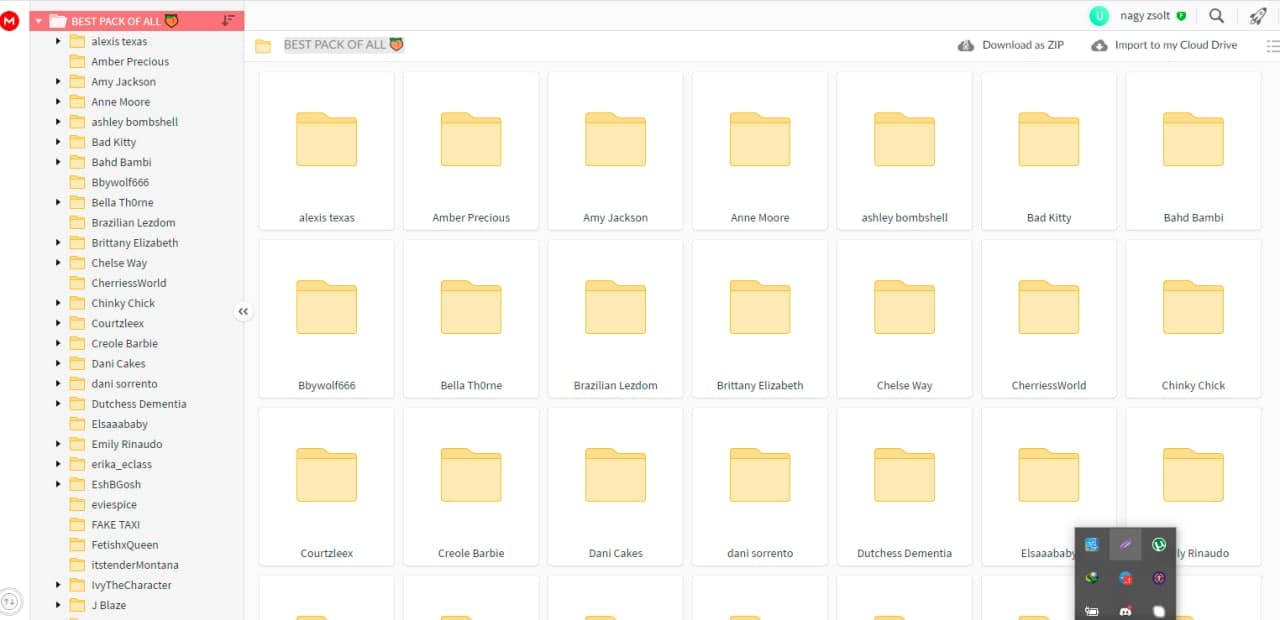Click the rocket icon in top bar
The width and height of the screenshot is (1280, 620).
(x=1258, y=16)
